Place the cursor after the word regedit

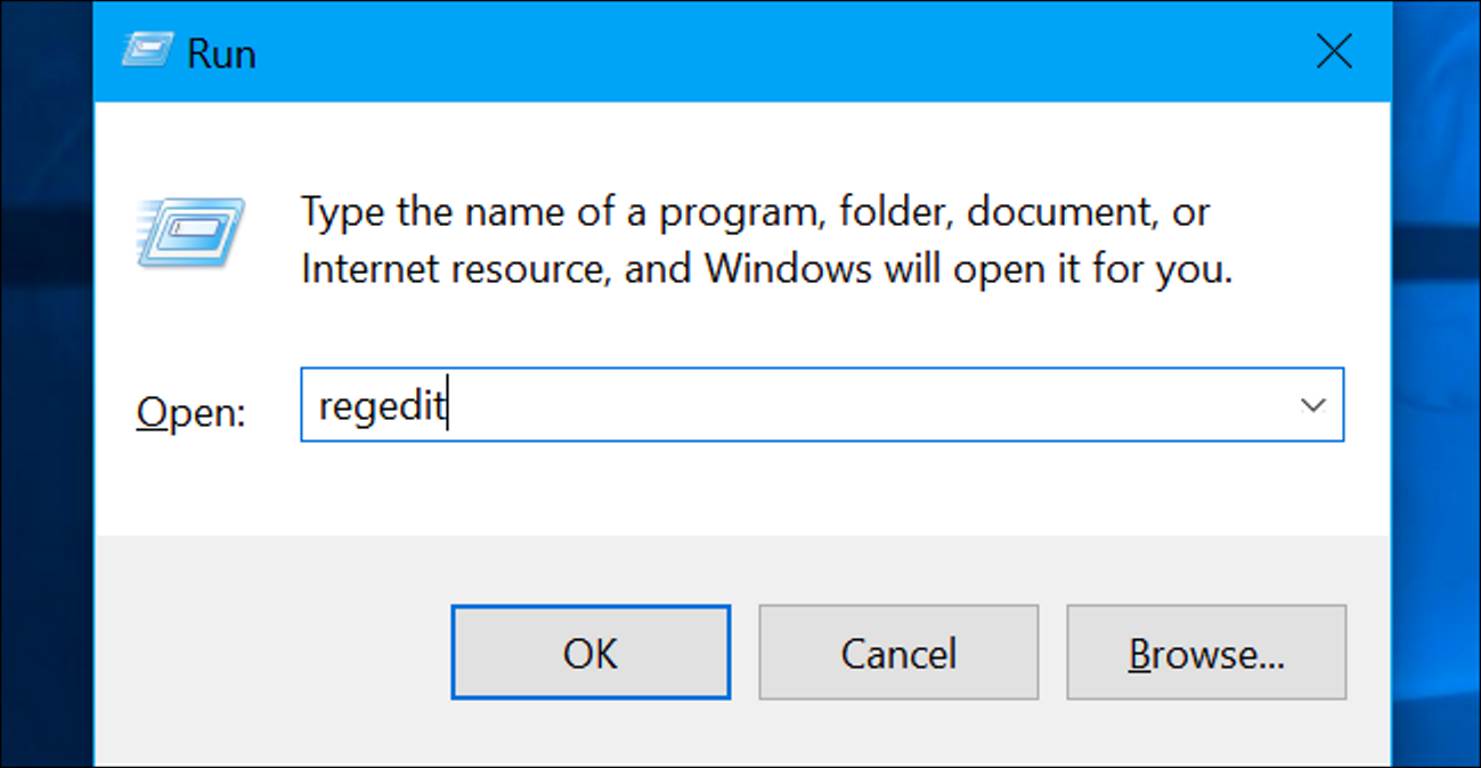[x=448, y=405]
